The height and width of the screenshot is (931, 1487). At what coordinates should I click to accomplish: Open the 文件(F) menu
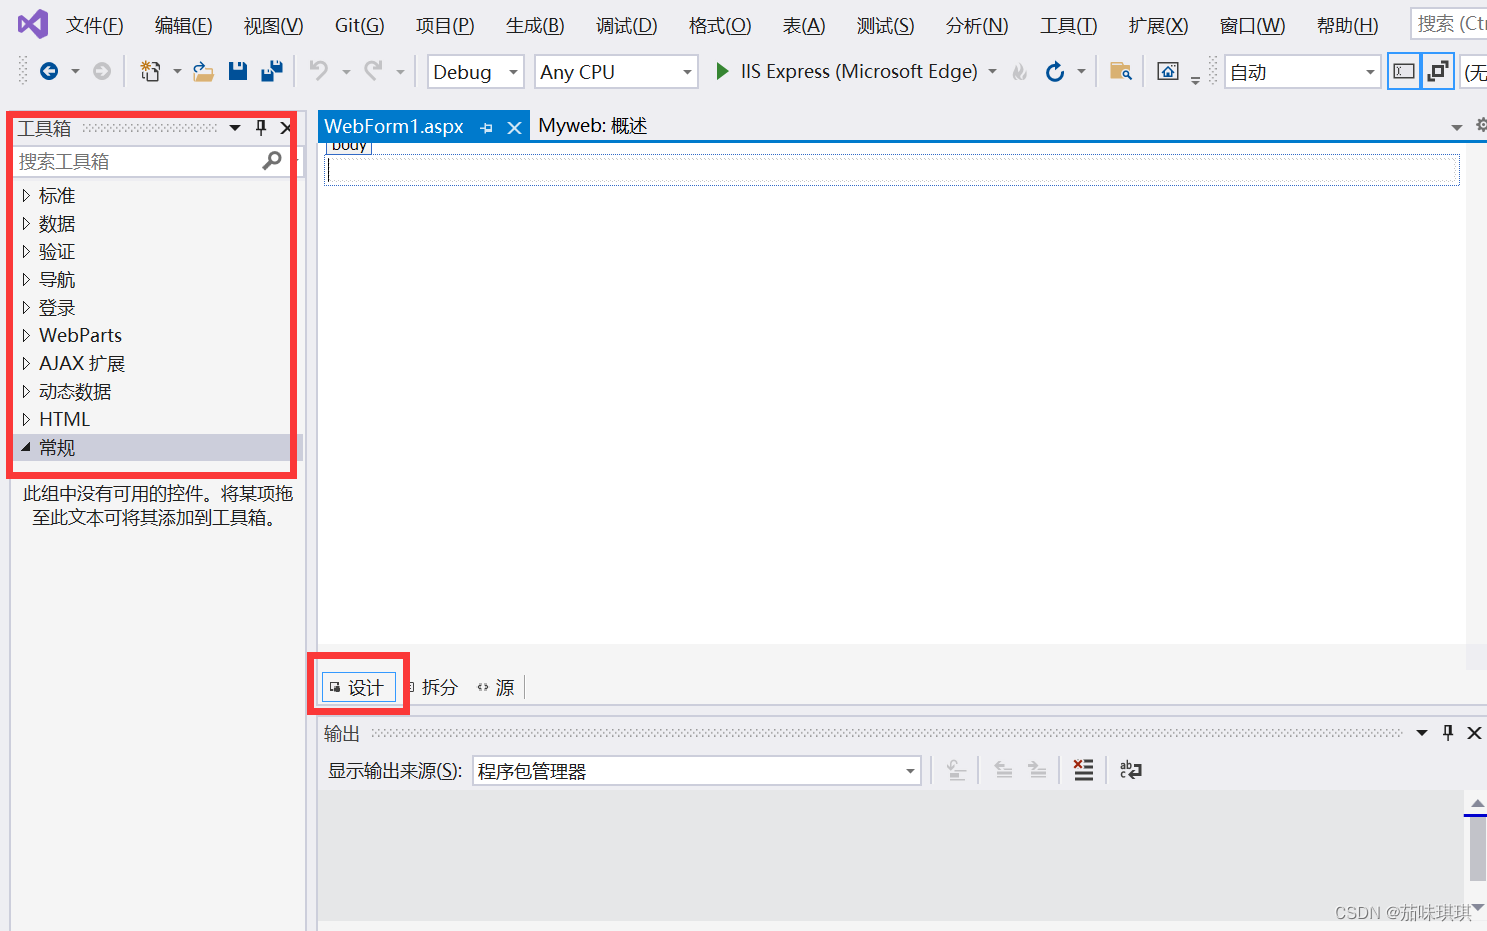[x=95, y=25]
